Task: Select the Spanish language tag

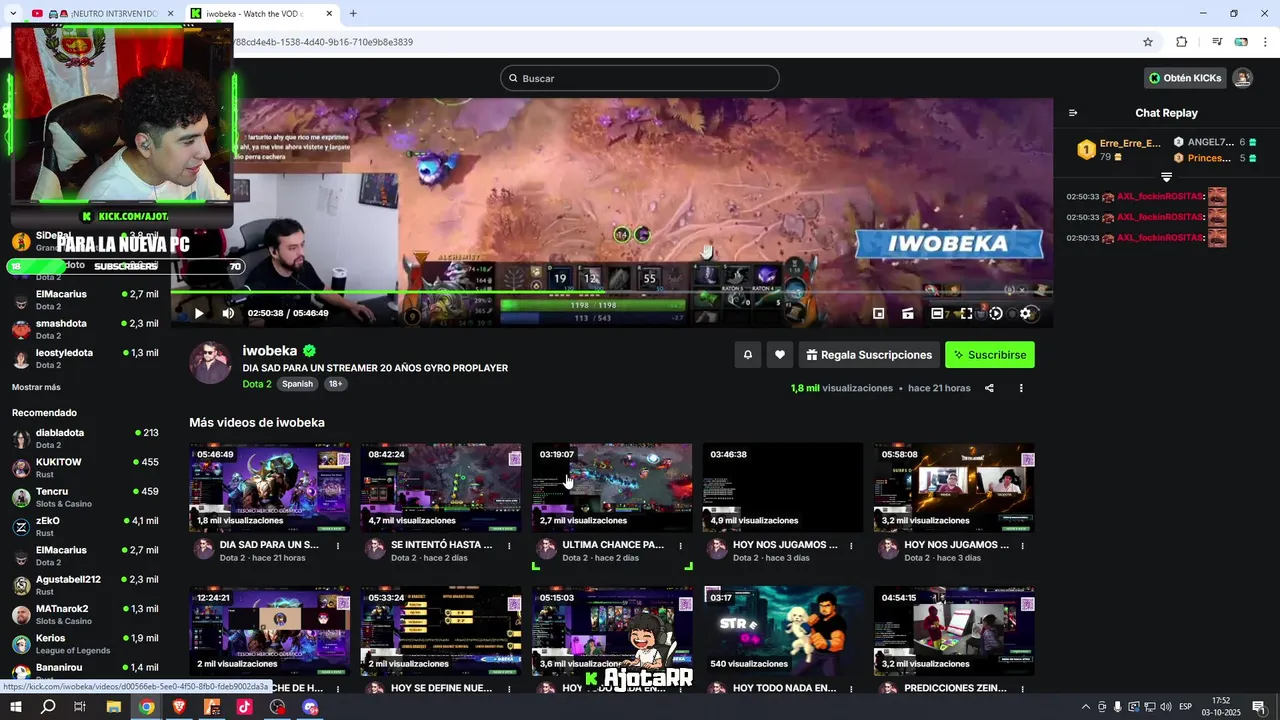Action: 297,384
